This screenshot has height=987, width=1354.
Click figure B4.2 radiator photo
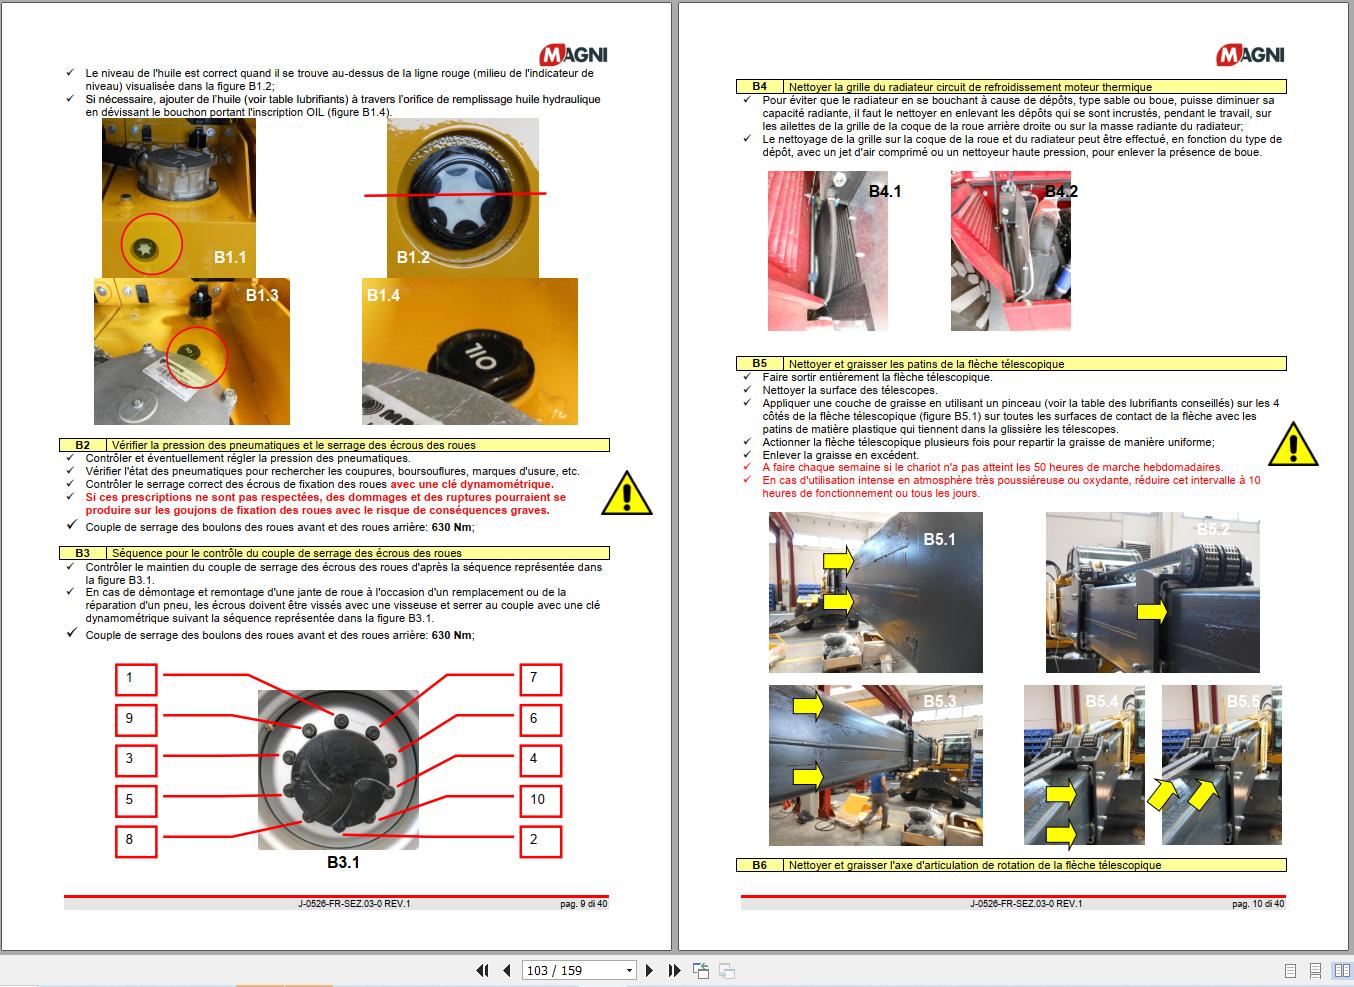click(1011, 251)
